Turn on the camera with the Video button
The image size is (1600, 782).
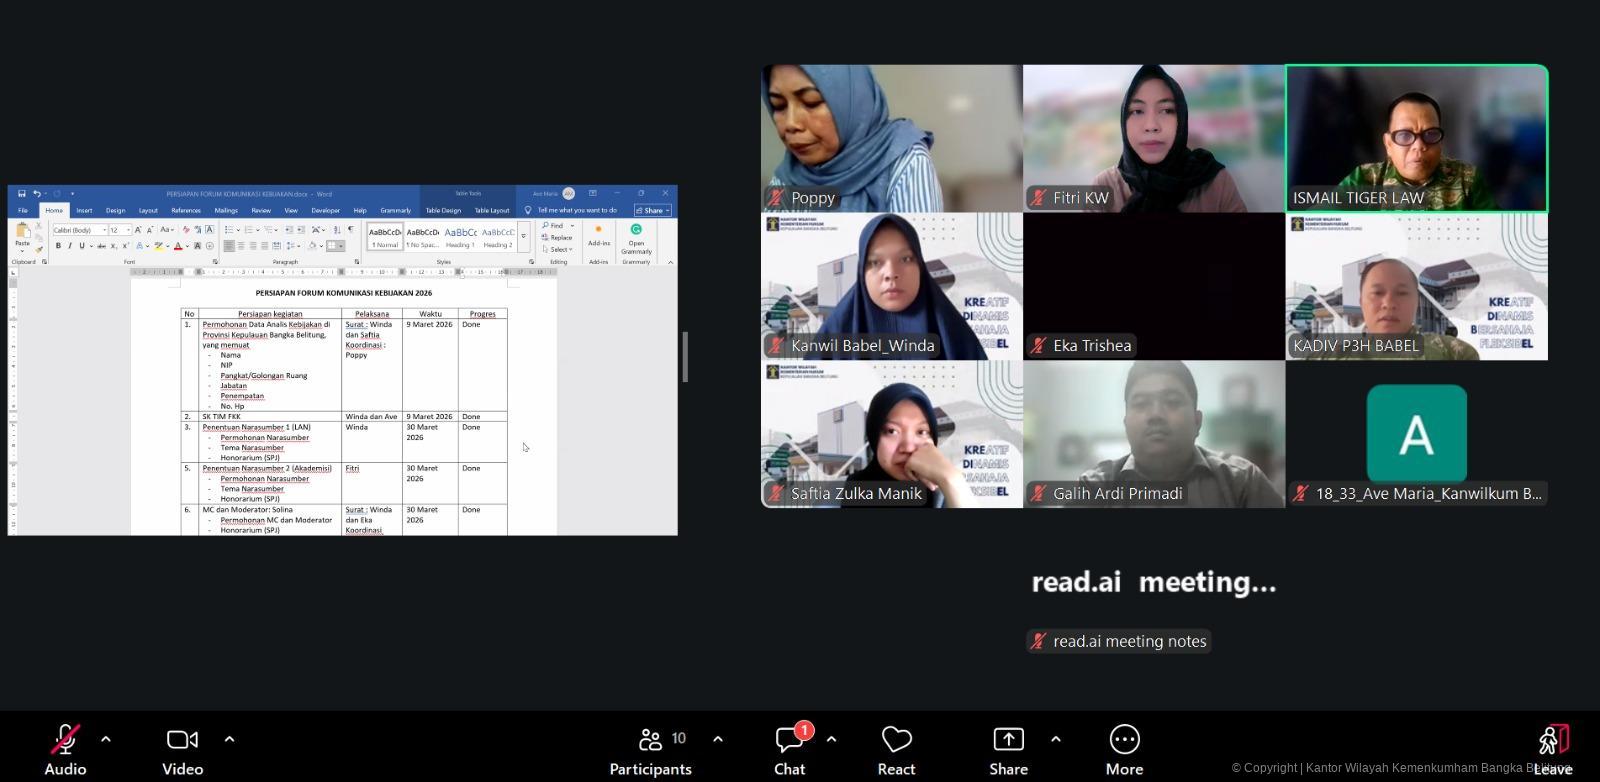[x=182, y=741]
